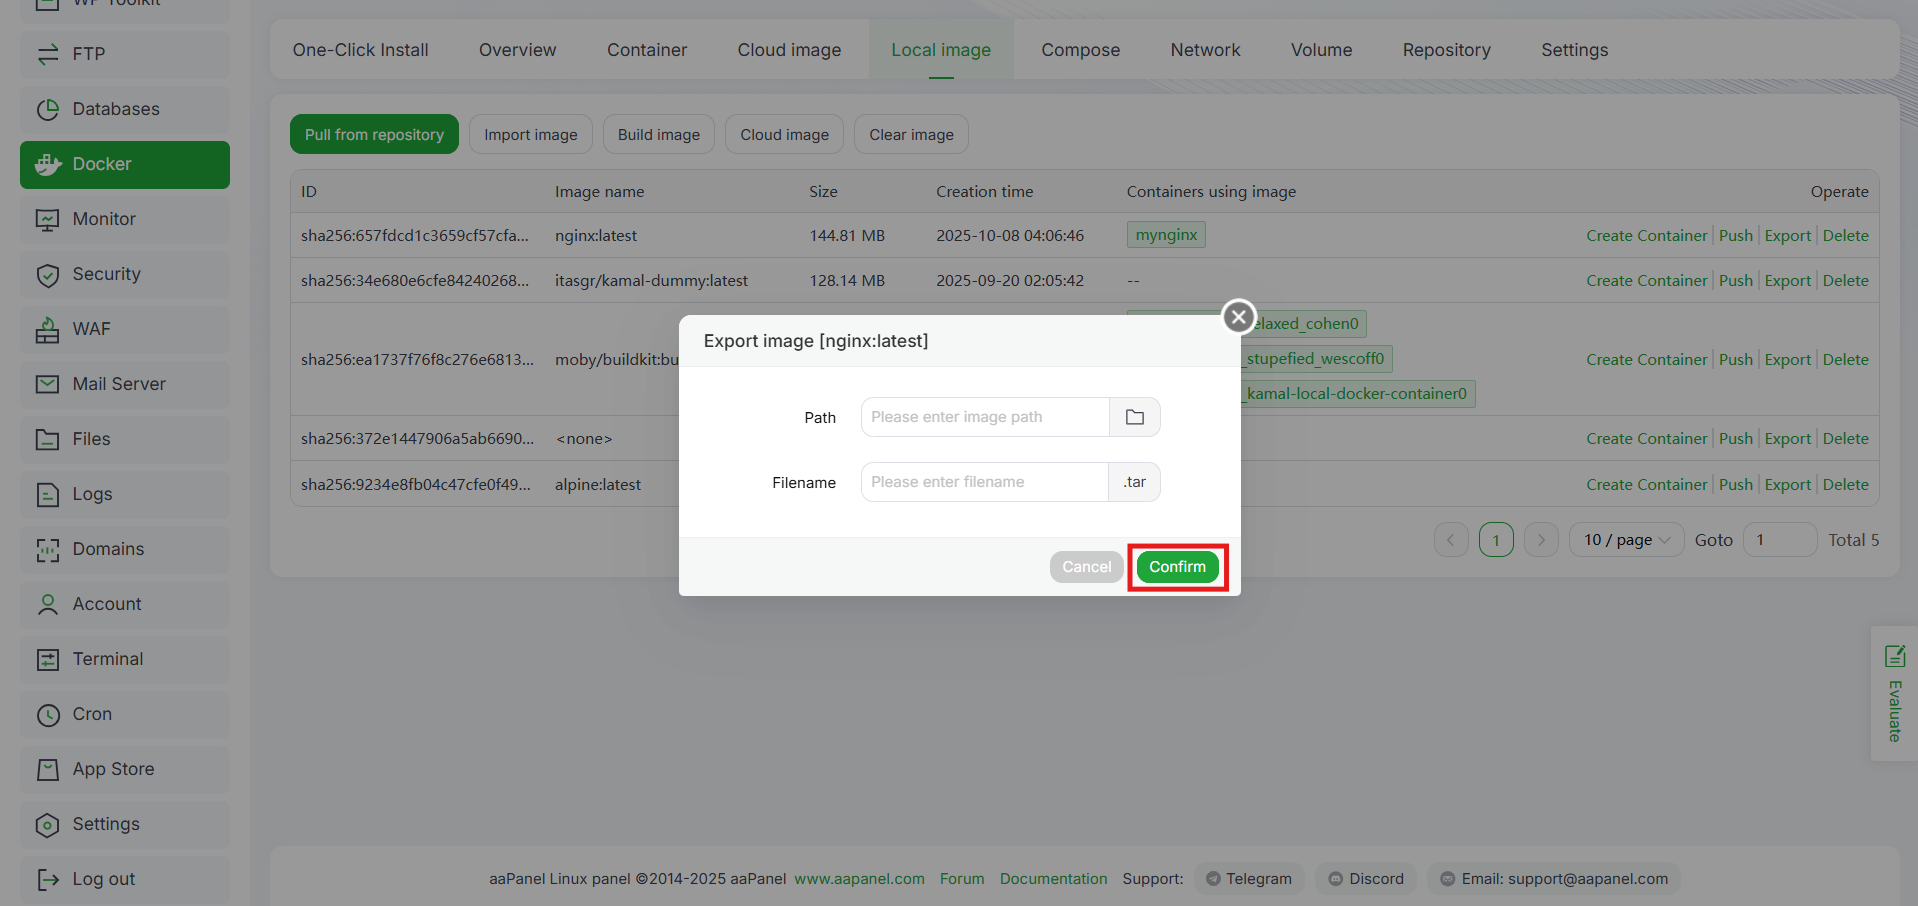Click the Files folder icon in sidebar
Viewport: 1918px width, 906px height.
coord(48,439)
